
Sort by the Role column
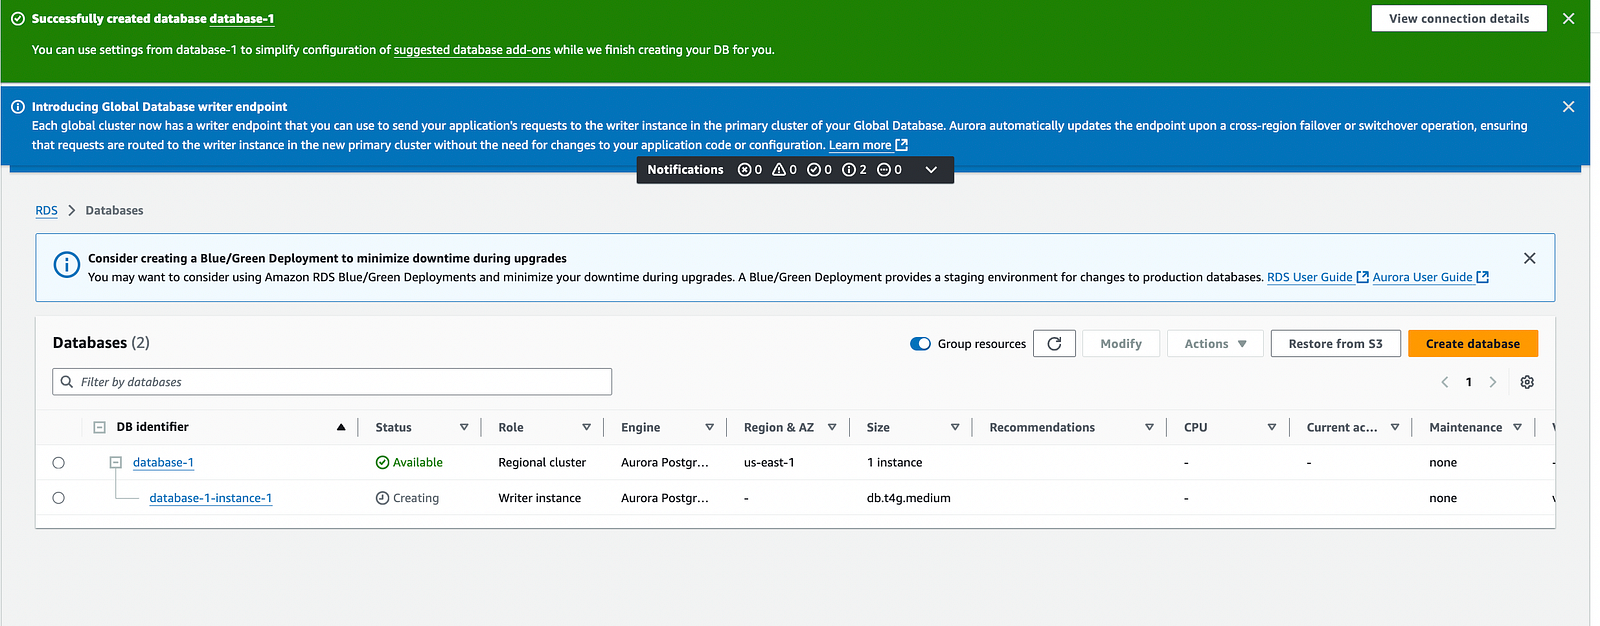(586, 428)
